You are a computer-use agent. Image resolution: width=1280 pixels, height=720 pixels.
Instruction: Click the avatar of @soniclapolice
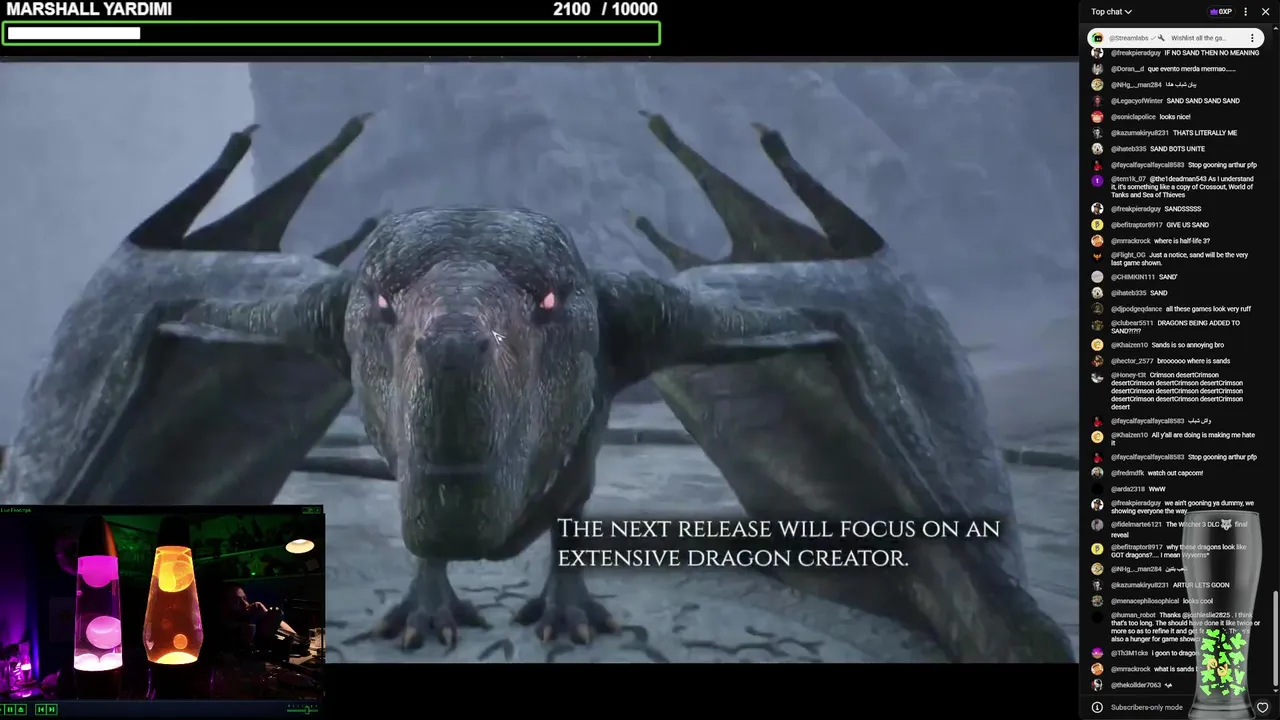tap(1097, 117)
